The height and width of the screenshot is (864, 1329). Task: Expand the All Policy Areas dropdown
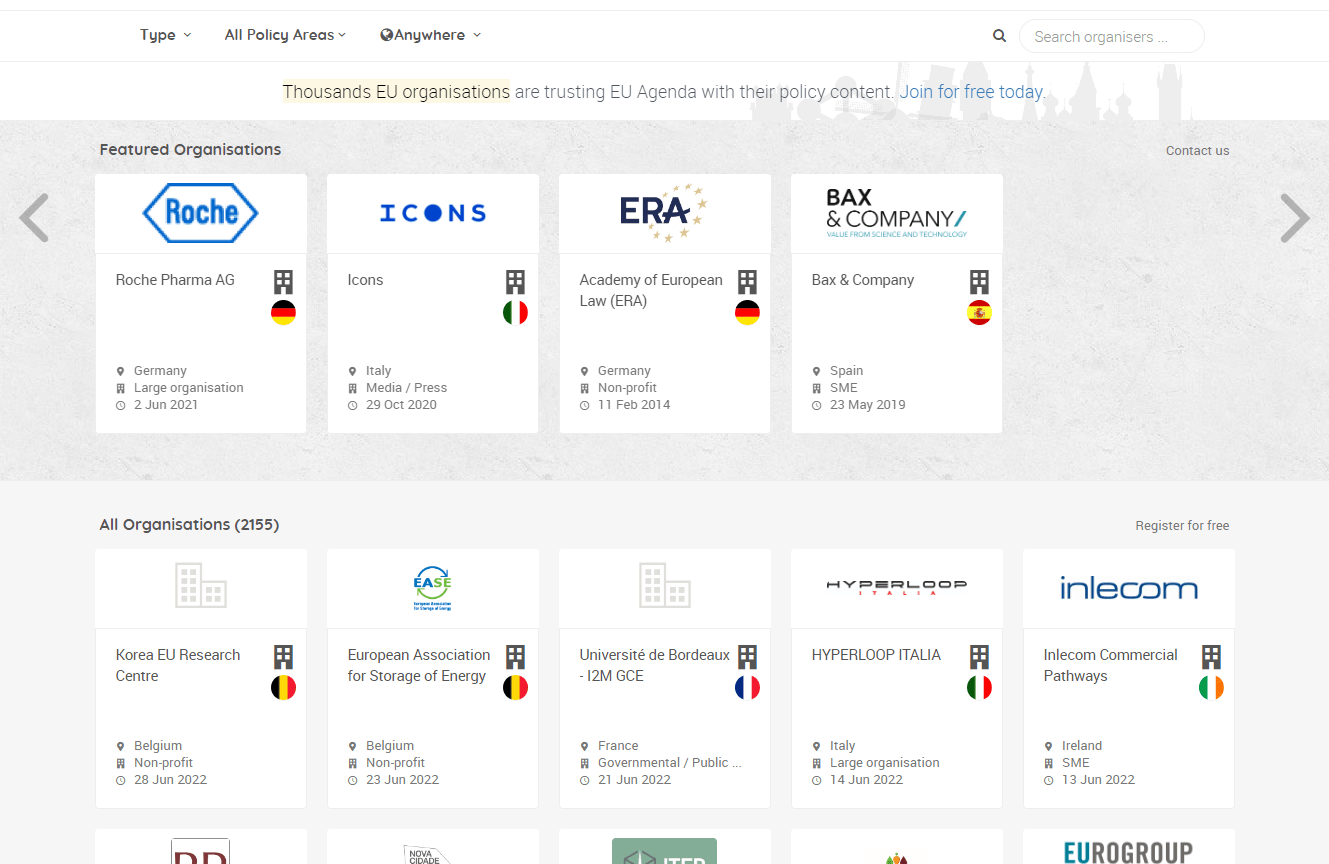285,35
